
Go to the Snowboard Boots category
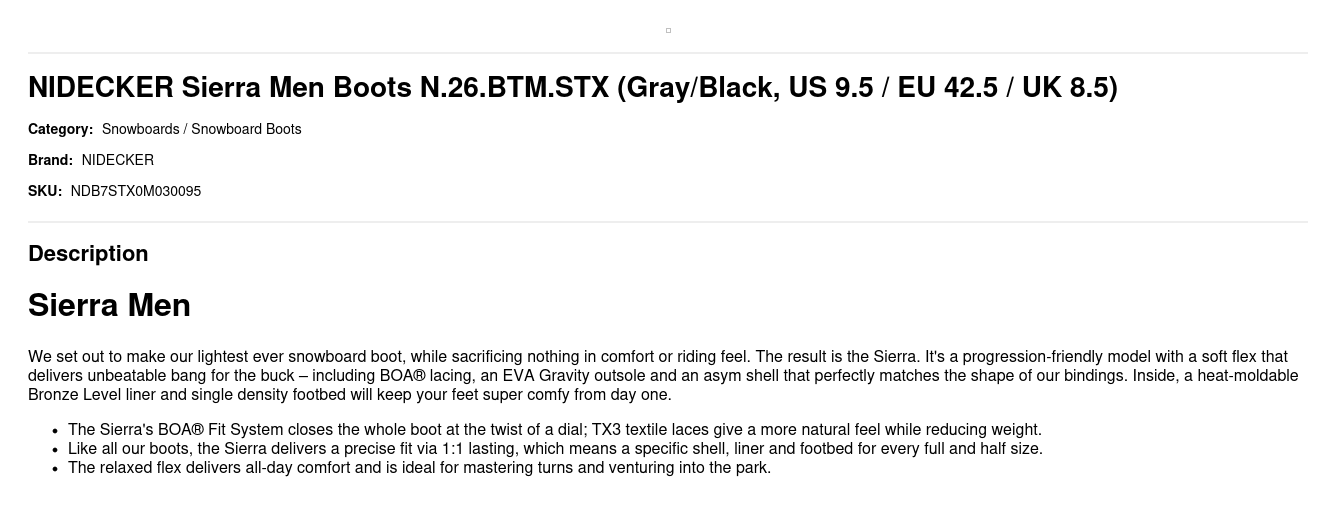pos(246,129)
